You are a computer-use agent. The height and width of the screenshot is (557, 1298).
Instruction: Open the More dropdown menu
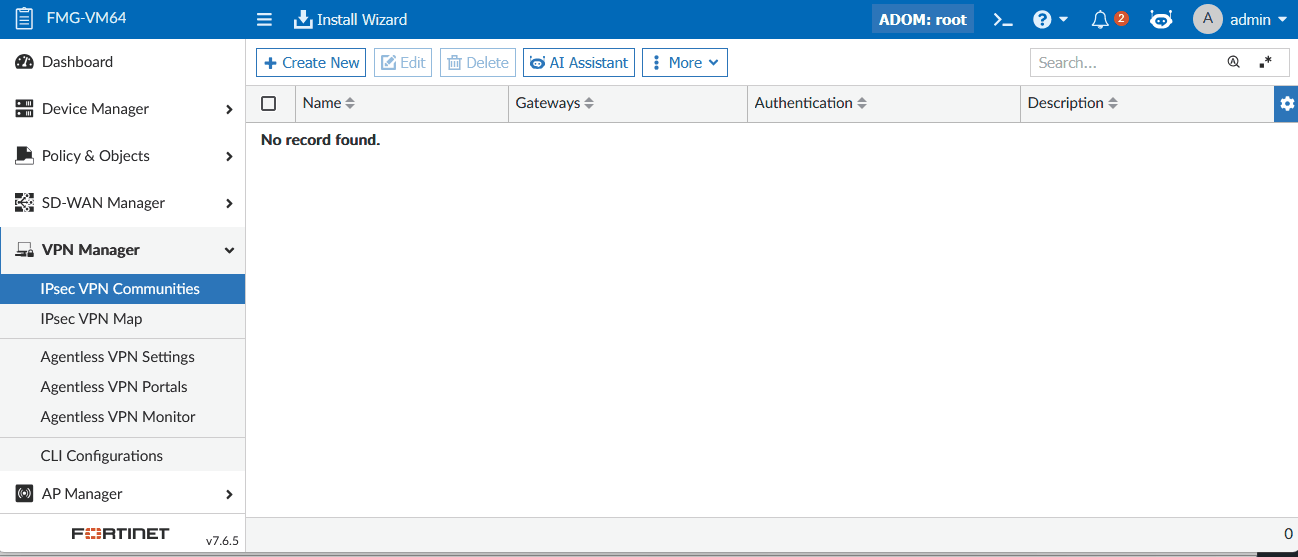685,62
